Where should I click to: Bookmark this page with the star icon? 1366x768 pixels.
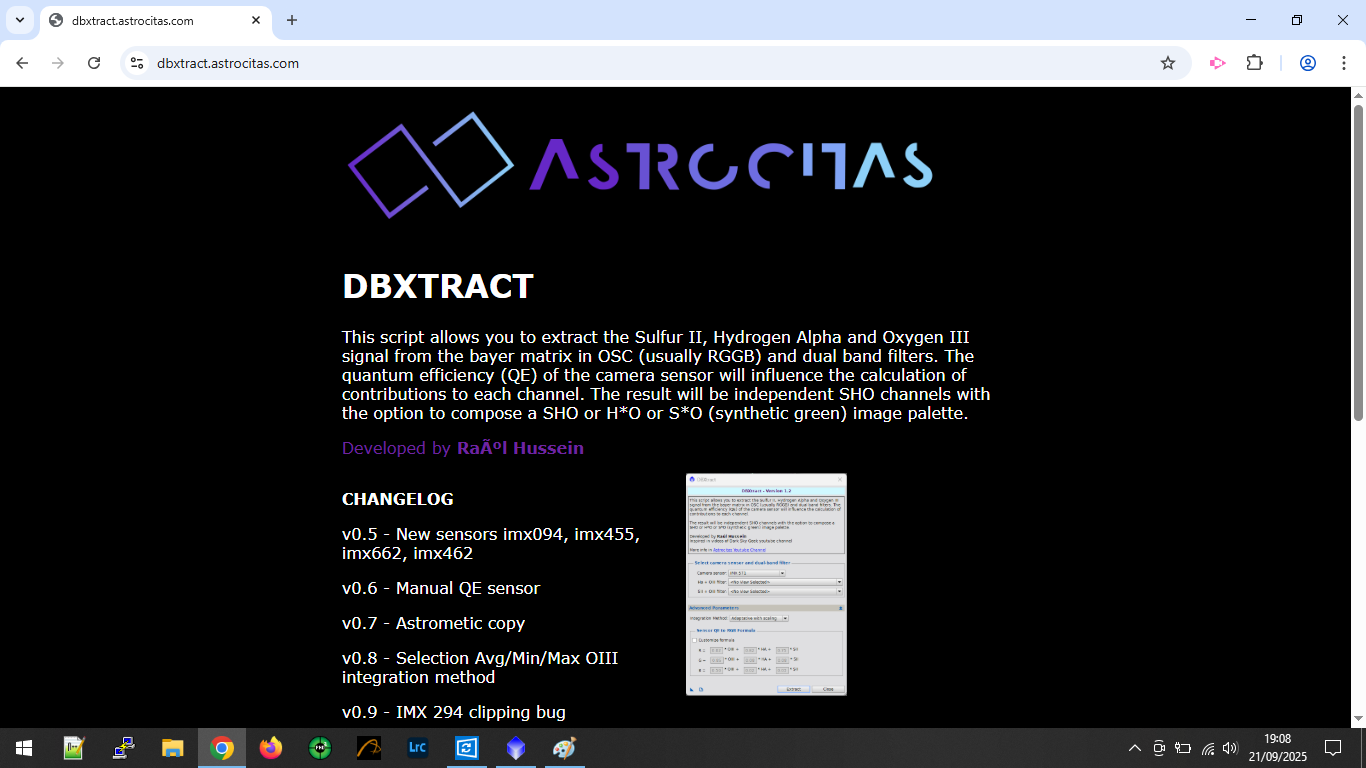click(x=1167, y=63)
